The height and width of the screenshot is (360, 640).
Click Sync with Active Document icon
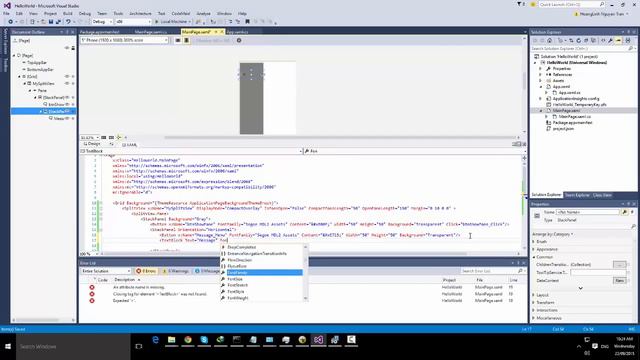(x=571, y=40)
